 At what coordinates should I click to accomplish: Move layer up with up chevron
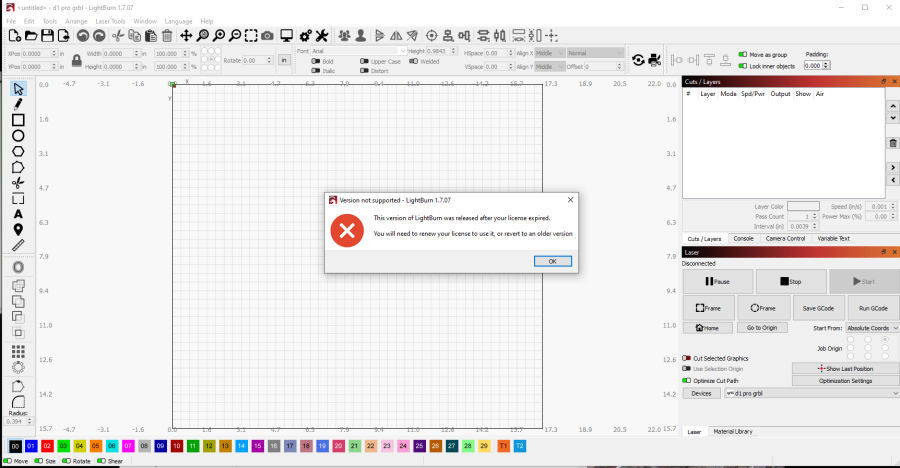[893, 106]
